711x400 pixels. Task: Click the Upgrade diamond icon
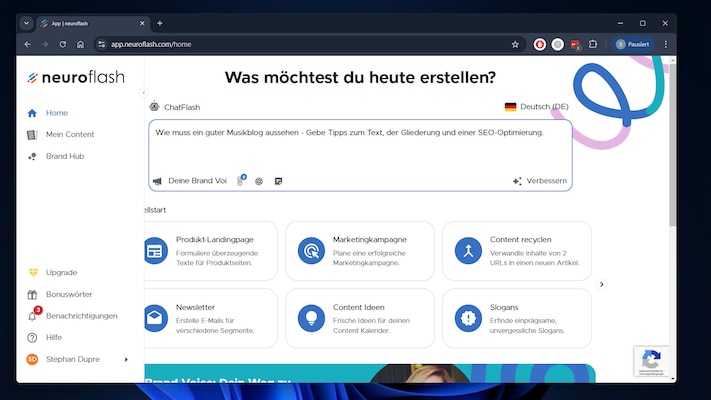[33, 273]
